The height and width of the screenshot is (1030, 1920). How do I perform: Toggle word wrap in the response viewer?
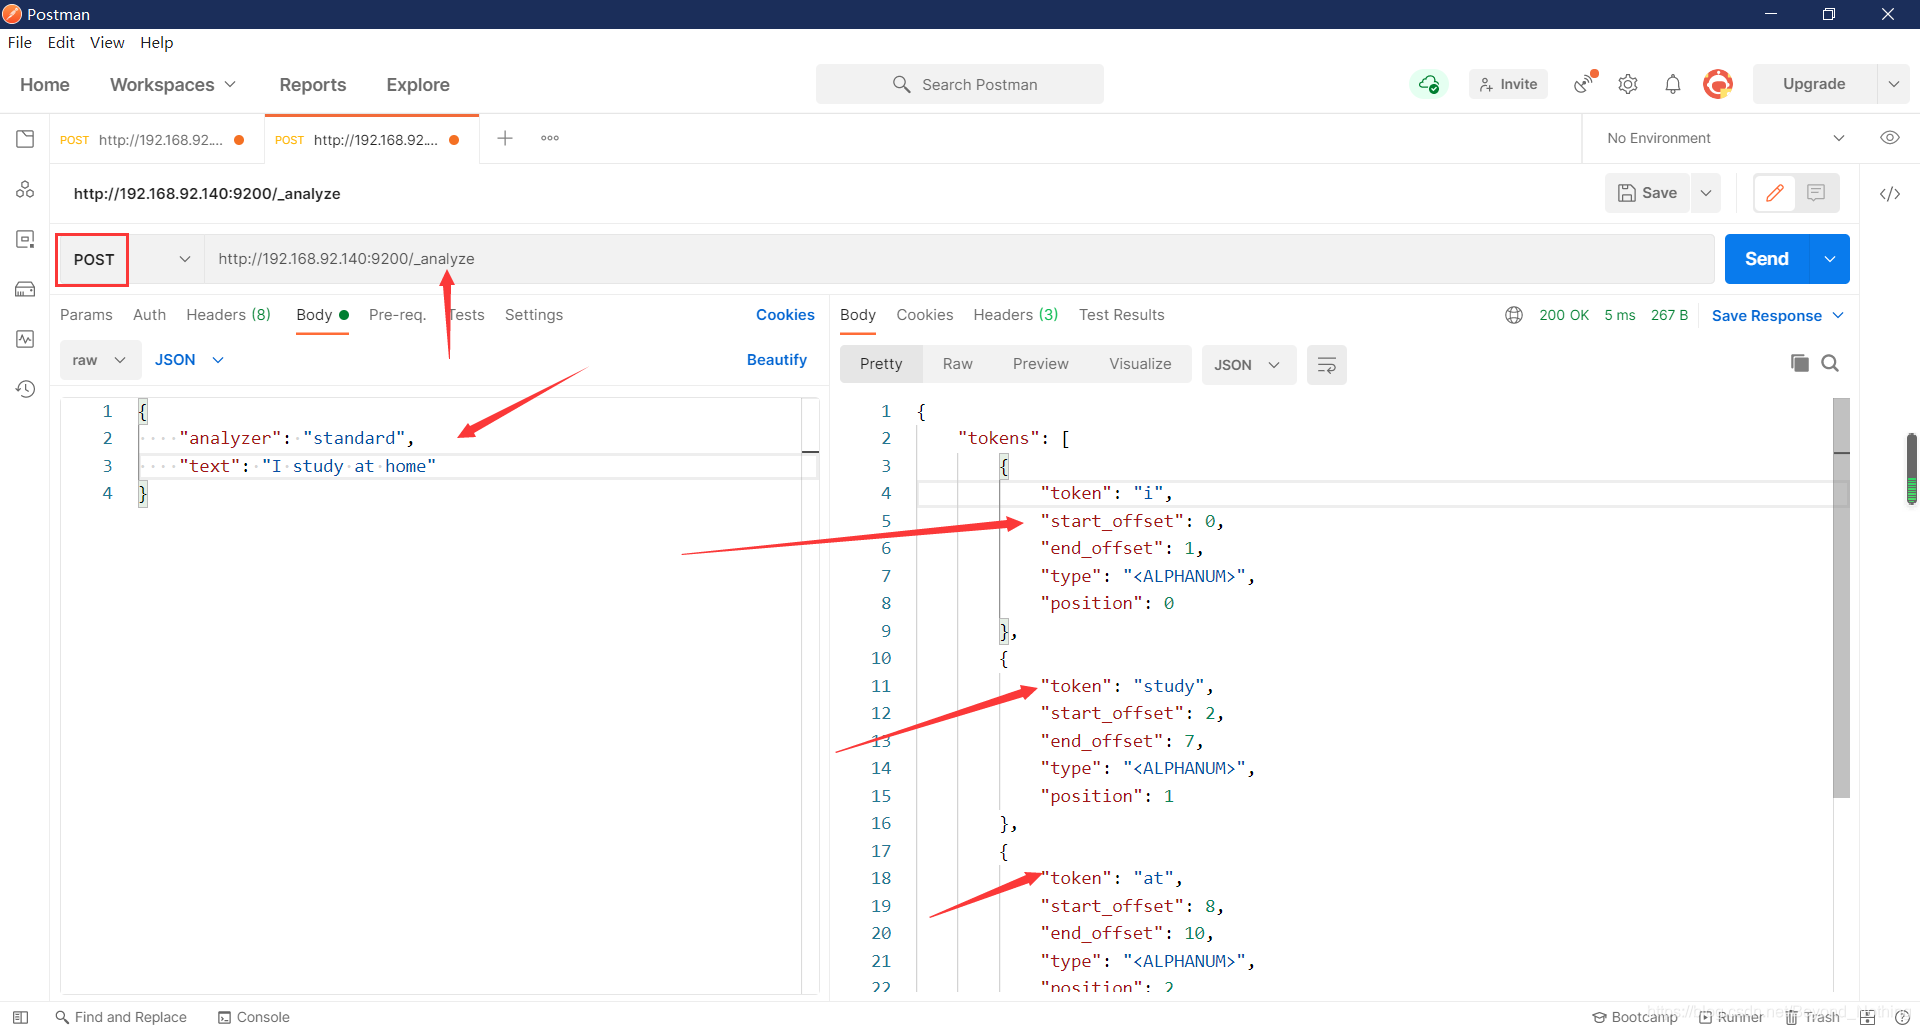pos(1327,365)
